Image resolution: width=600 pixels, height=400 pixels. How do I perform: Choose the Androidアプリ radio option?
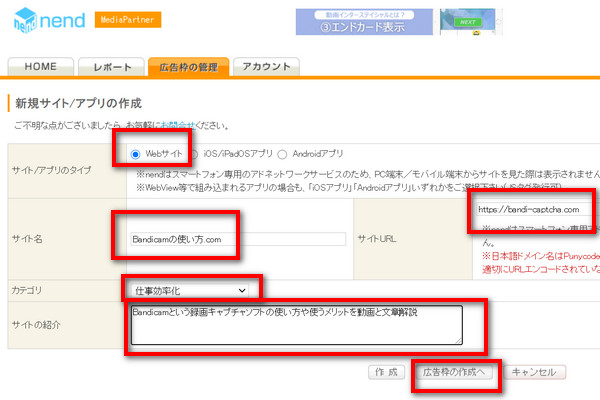(282, 154)
